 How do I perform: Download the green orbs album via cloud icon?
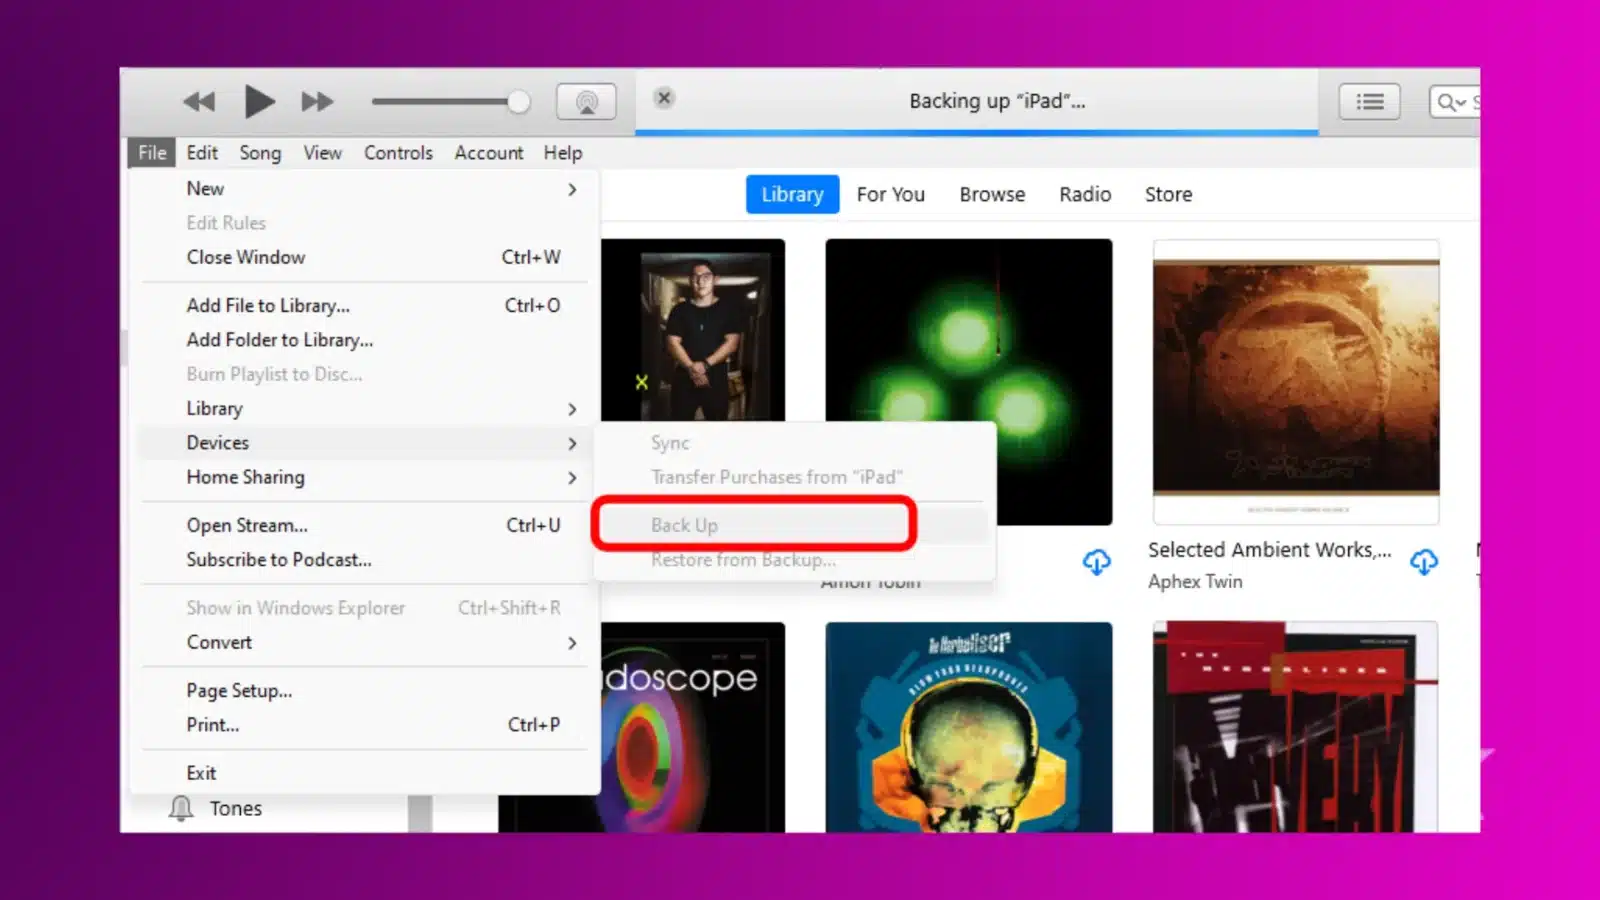(x=1096, y=562)
